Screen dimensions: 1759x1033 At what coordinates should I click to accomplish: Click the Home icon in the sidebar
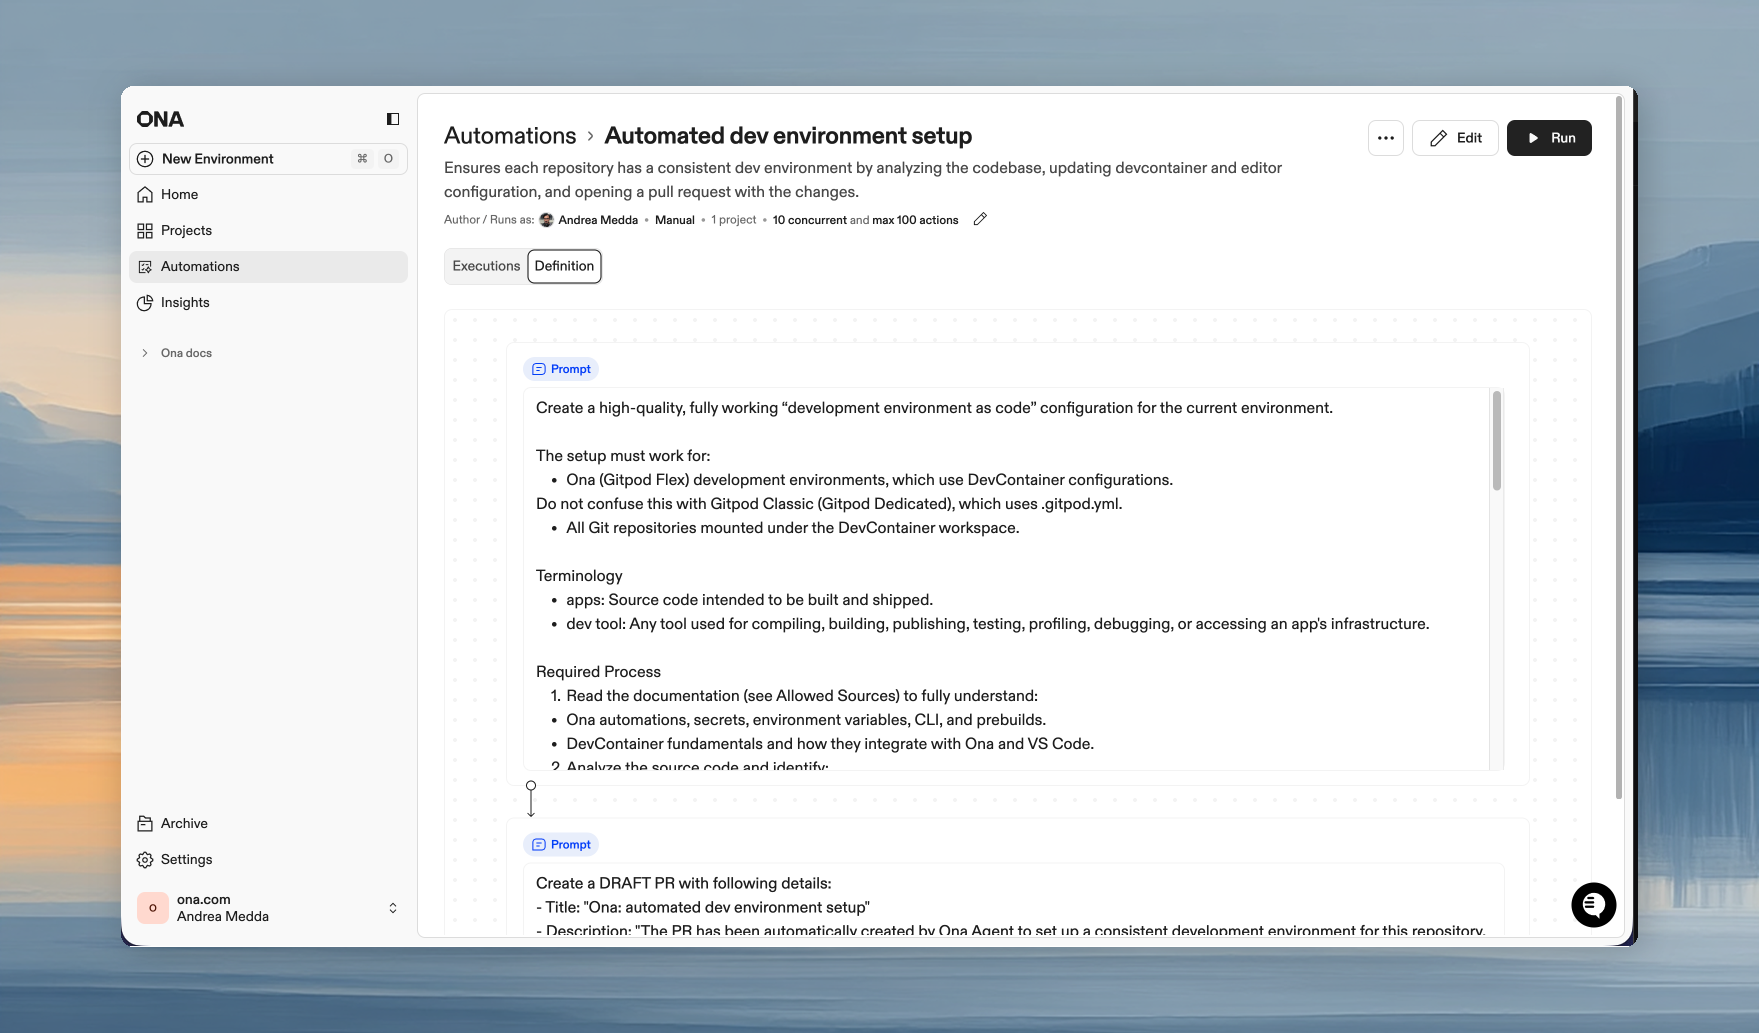pos(145,194)
